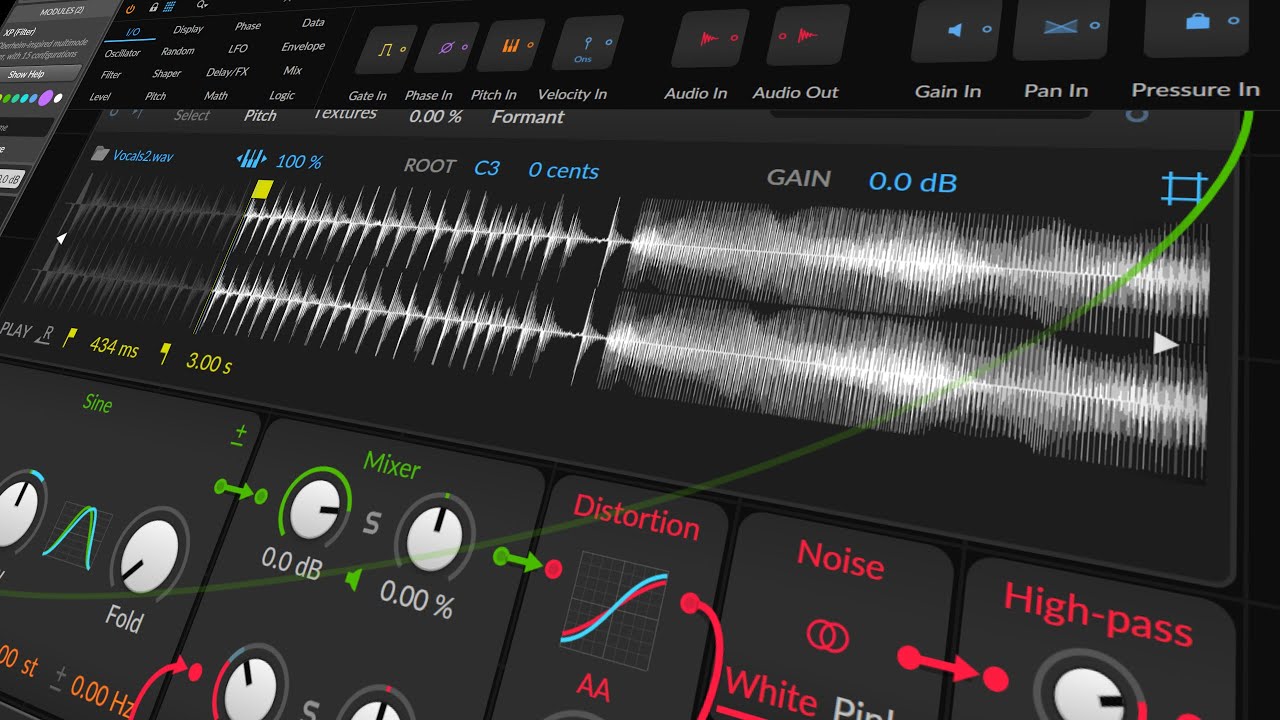
Task: Click the ROOT note value C3
Action: [486, 168]
